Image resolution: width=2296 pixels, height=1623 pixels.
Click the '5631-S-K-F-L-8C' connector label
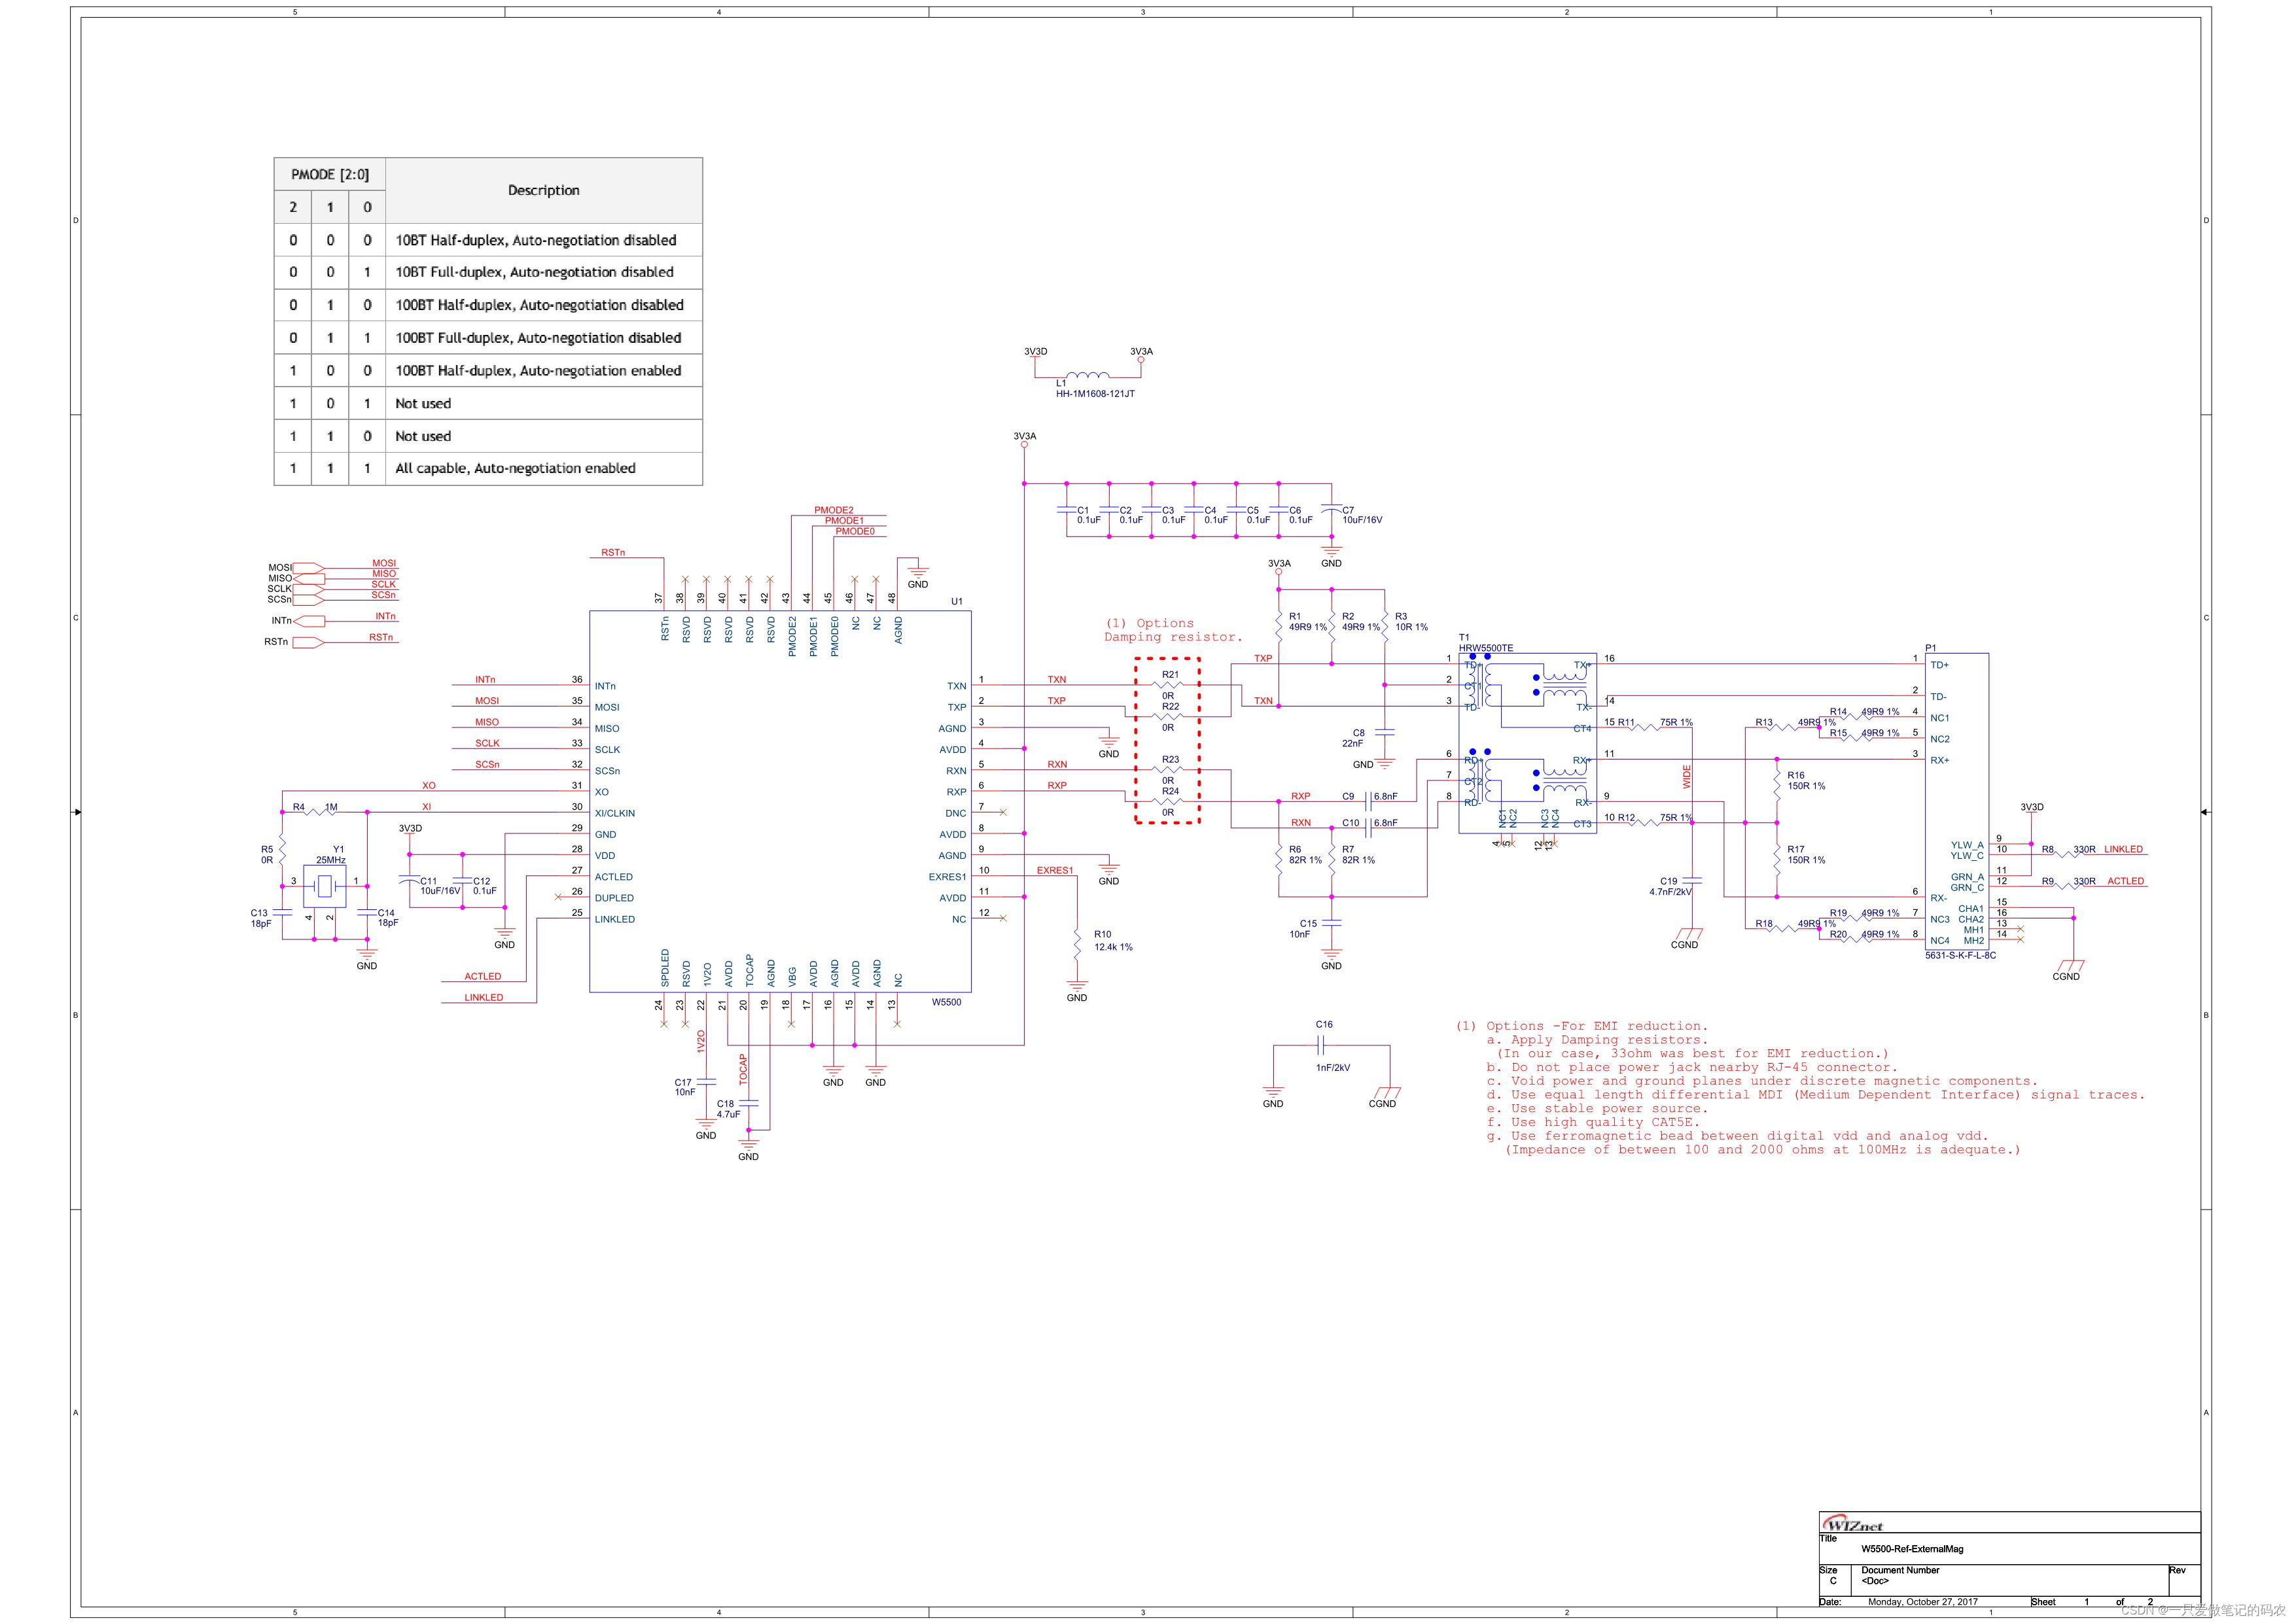1961,955
